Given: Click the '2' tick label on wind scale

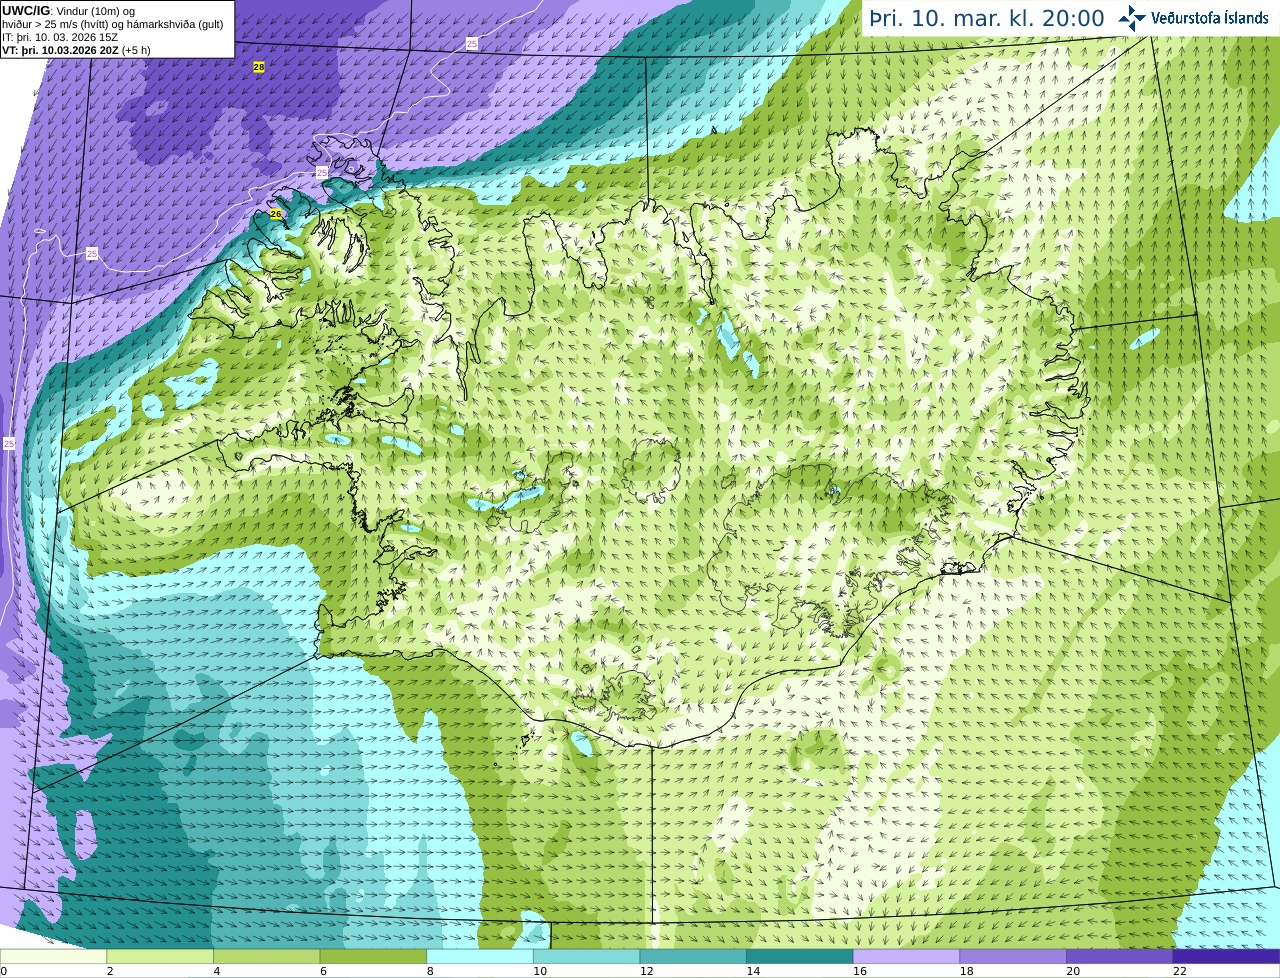Looking at the screenshot, I should coord(110,971).
